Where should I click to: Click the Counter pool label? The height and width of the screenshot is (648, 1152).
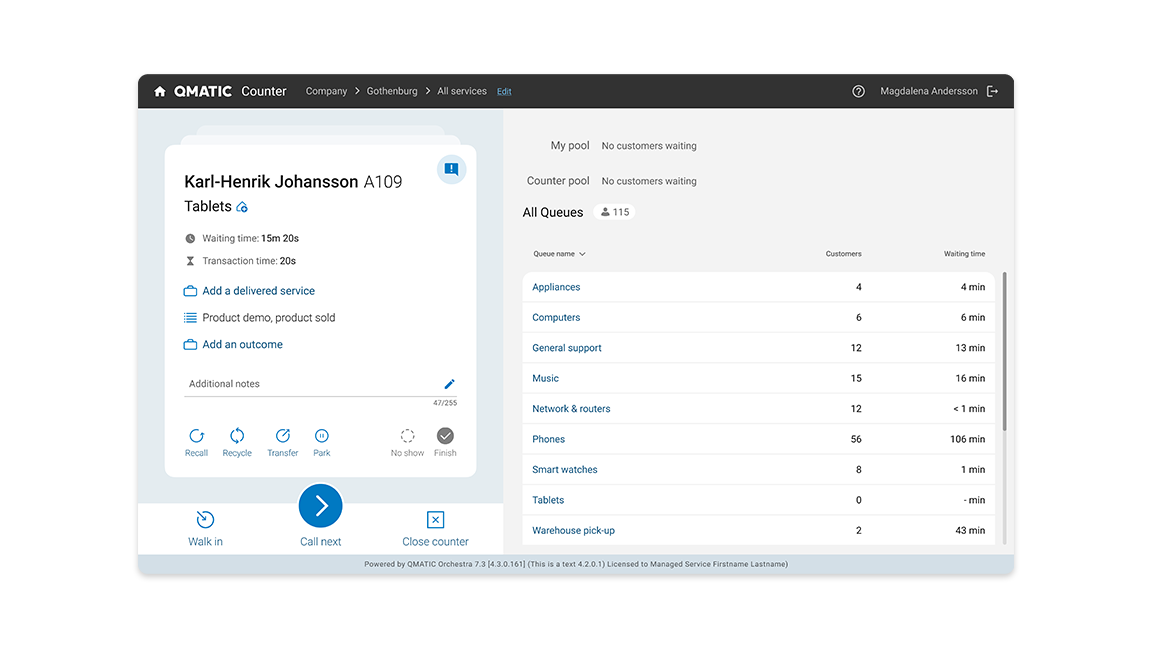coord(558,181)
